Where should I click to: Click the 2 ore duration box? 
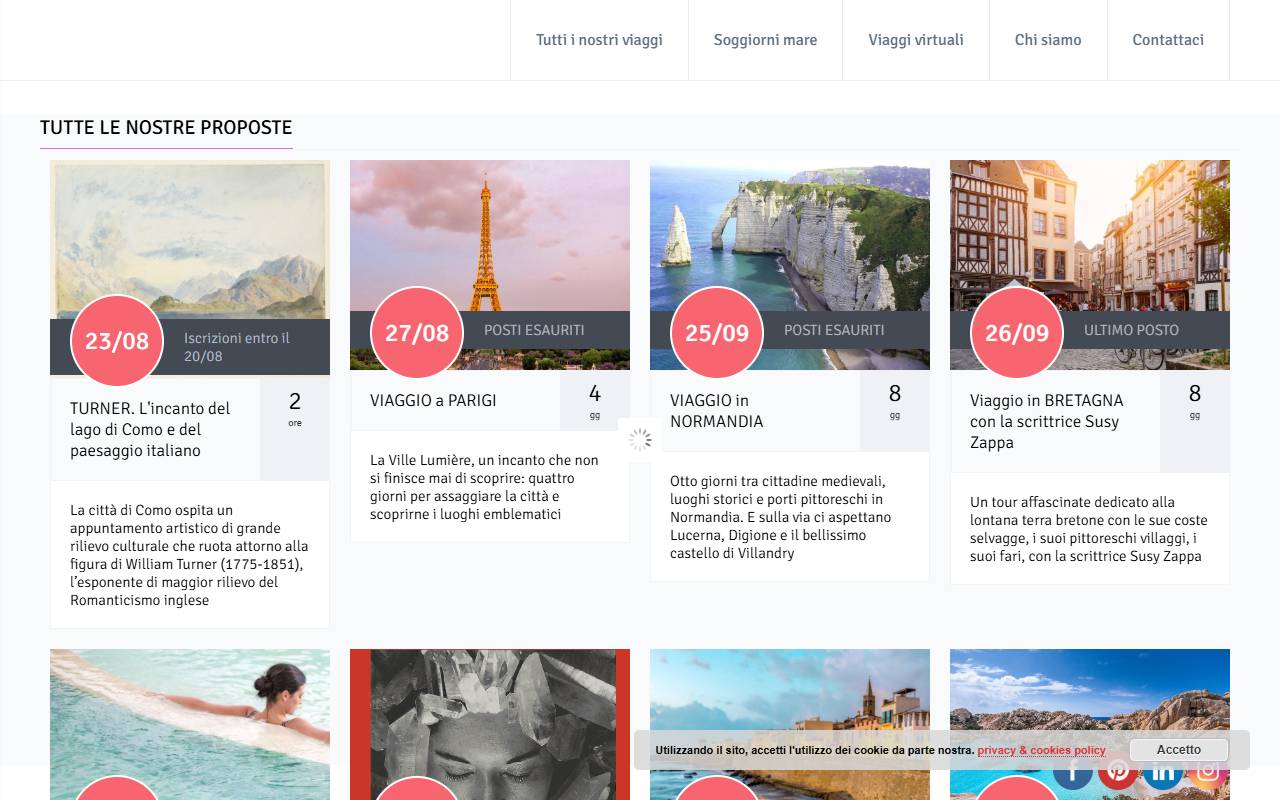click(295, 429)
